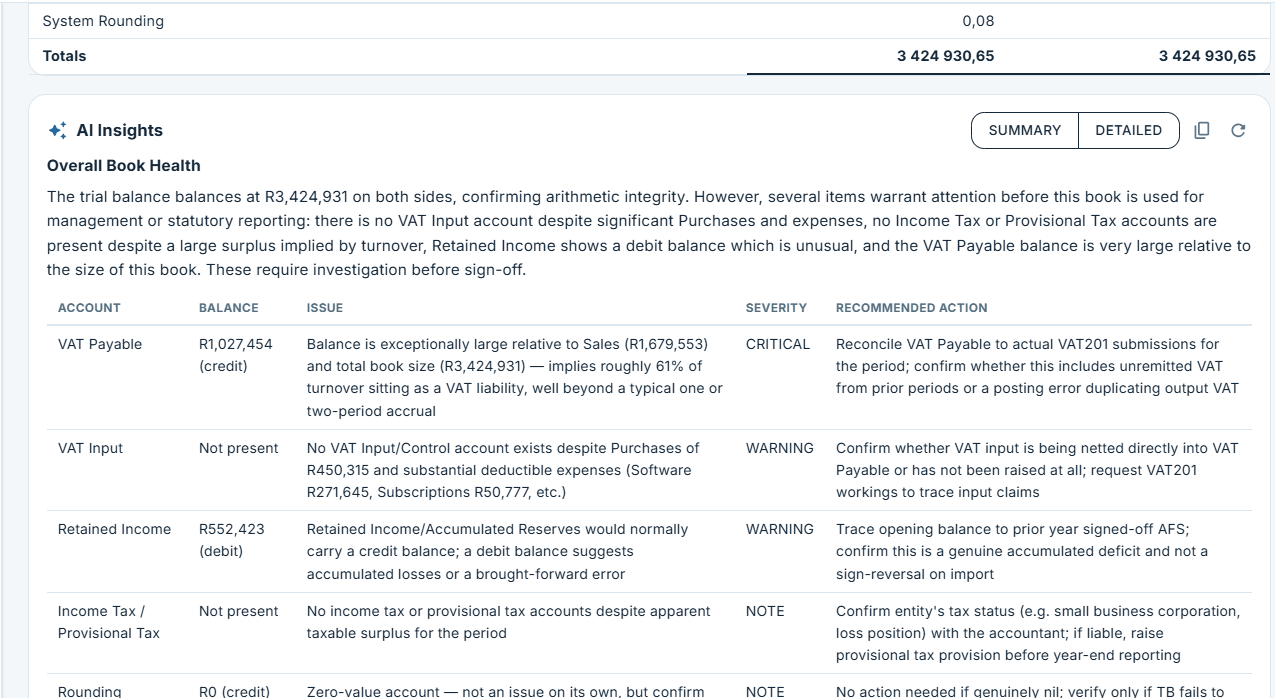Click the WARNING label in Retained Income row
Viewport: 1275px width, 698px height.
[780, 529]
